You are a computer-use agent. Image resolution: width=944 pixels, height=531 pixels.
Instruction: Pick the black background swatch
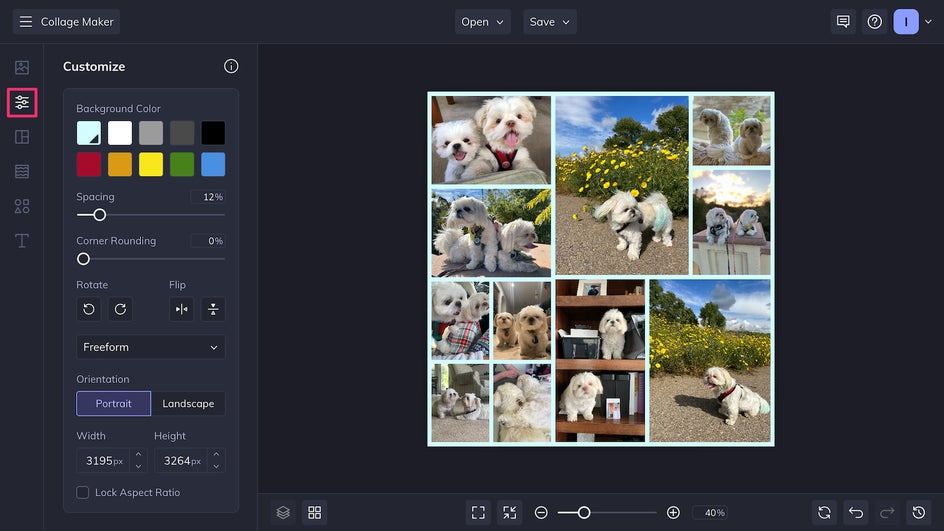pos(213,133)
